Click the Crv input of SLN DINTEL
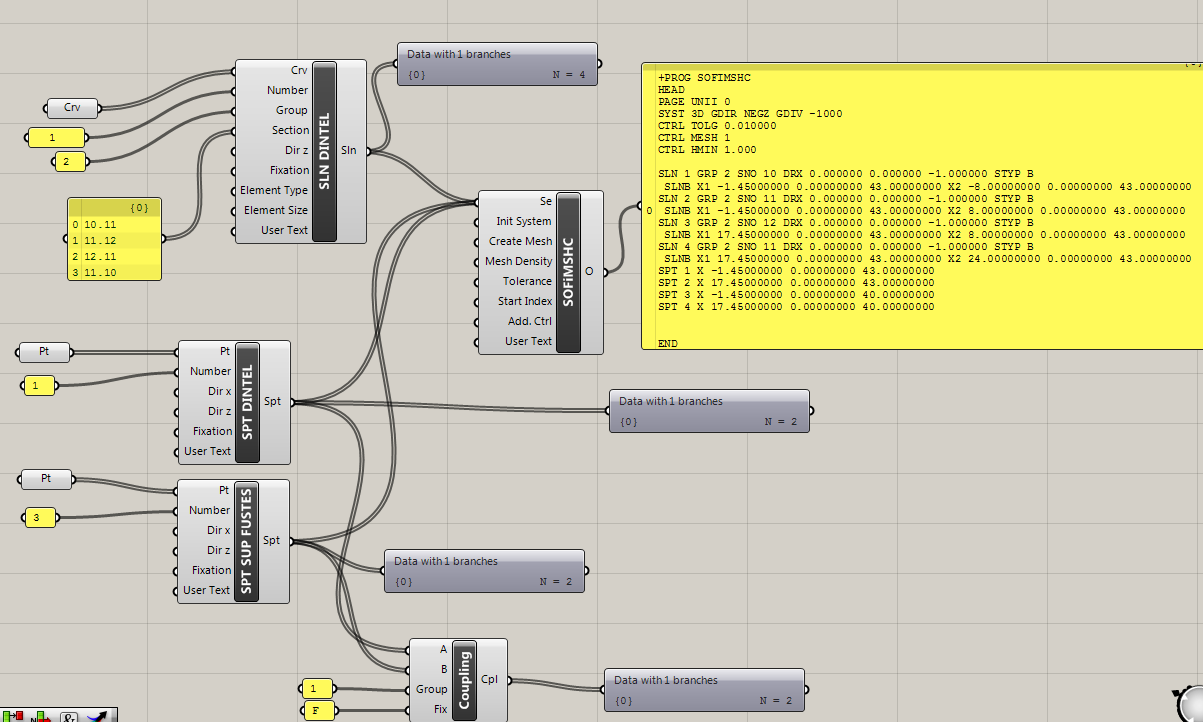 (x=299, y=71)
